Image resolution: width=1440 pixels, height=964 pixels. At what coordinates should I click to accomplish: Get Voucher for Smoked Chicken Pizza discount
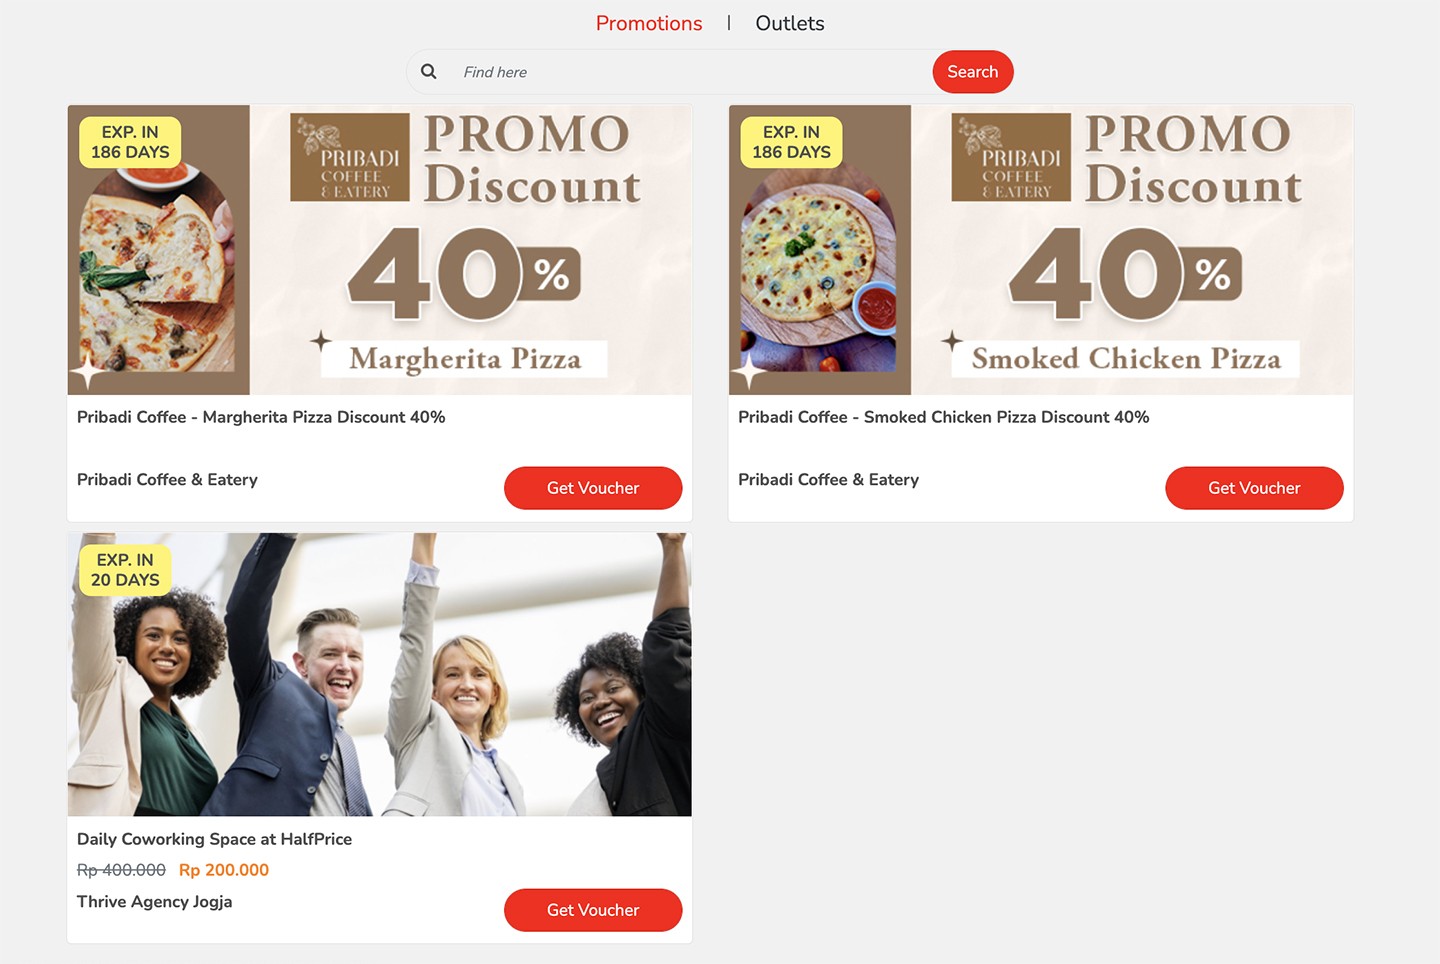click(x=1254, y=488)
